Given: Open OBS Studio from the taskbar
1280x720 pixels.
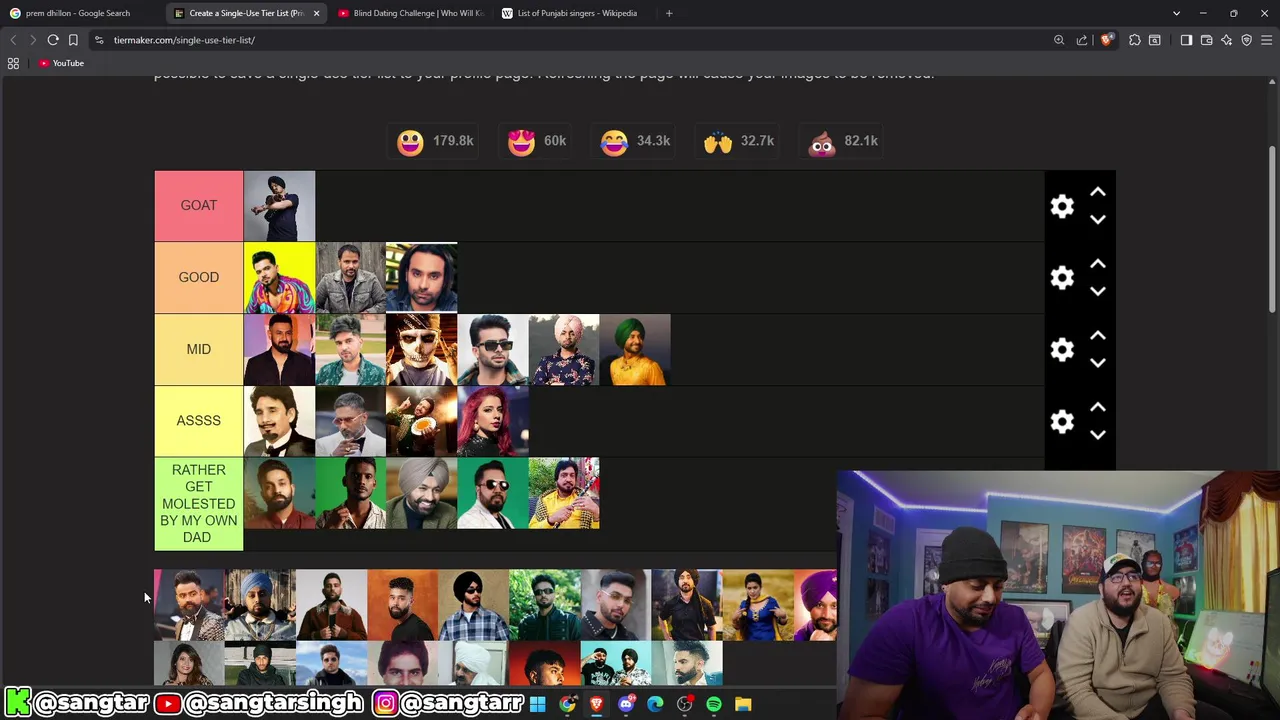Looking at the screenshot, I should tap(684, 704).
